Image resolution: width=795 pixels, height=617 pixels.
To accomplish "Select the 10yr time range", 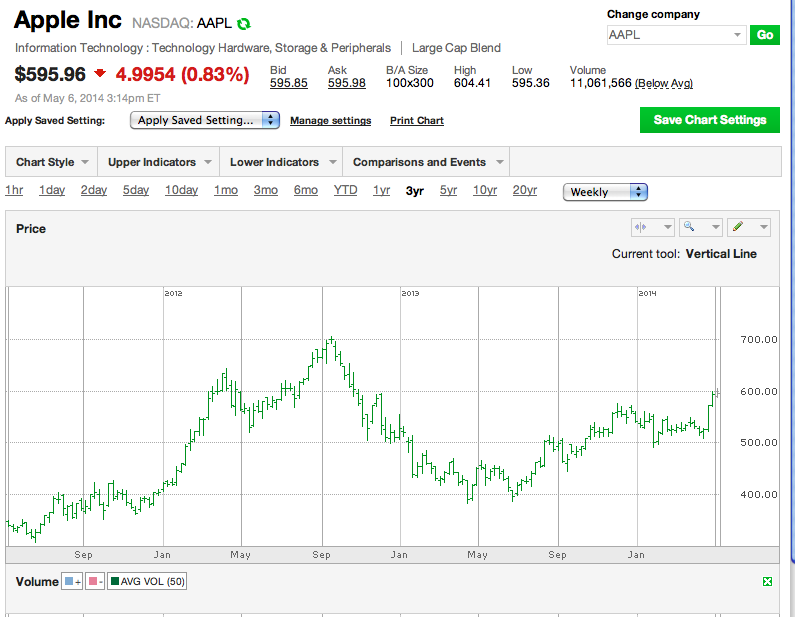I will [x=485, y=190].
